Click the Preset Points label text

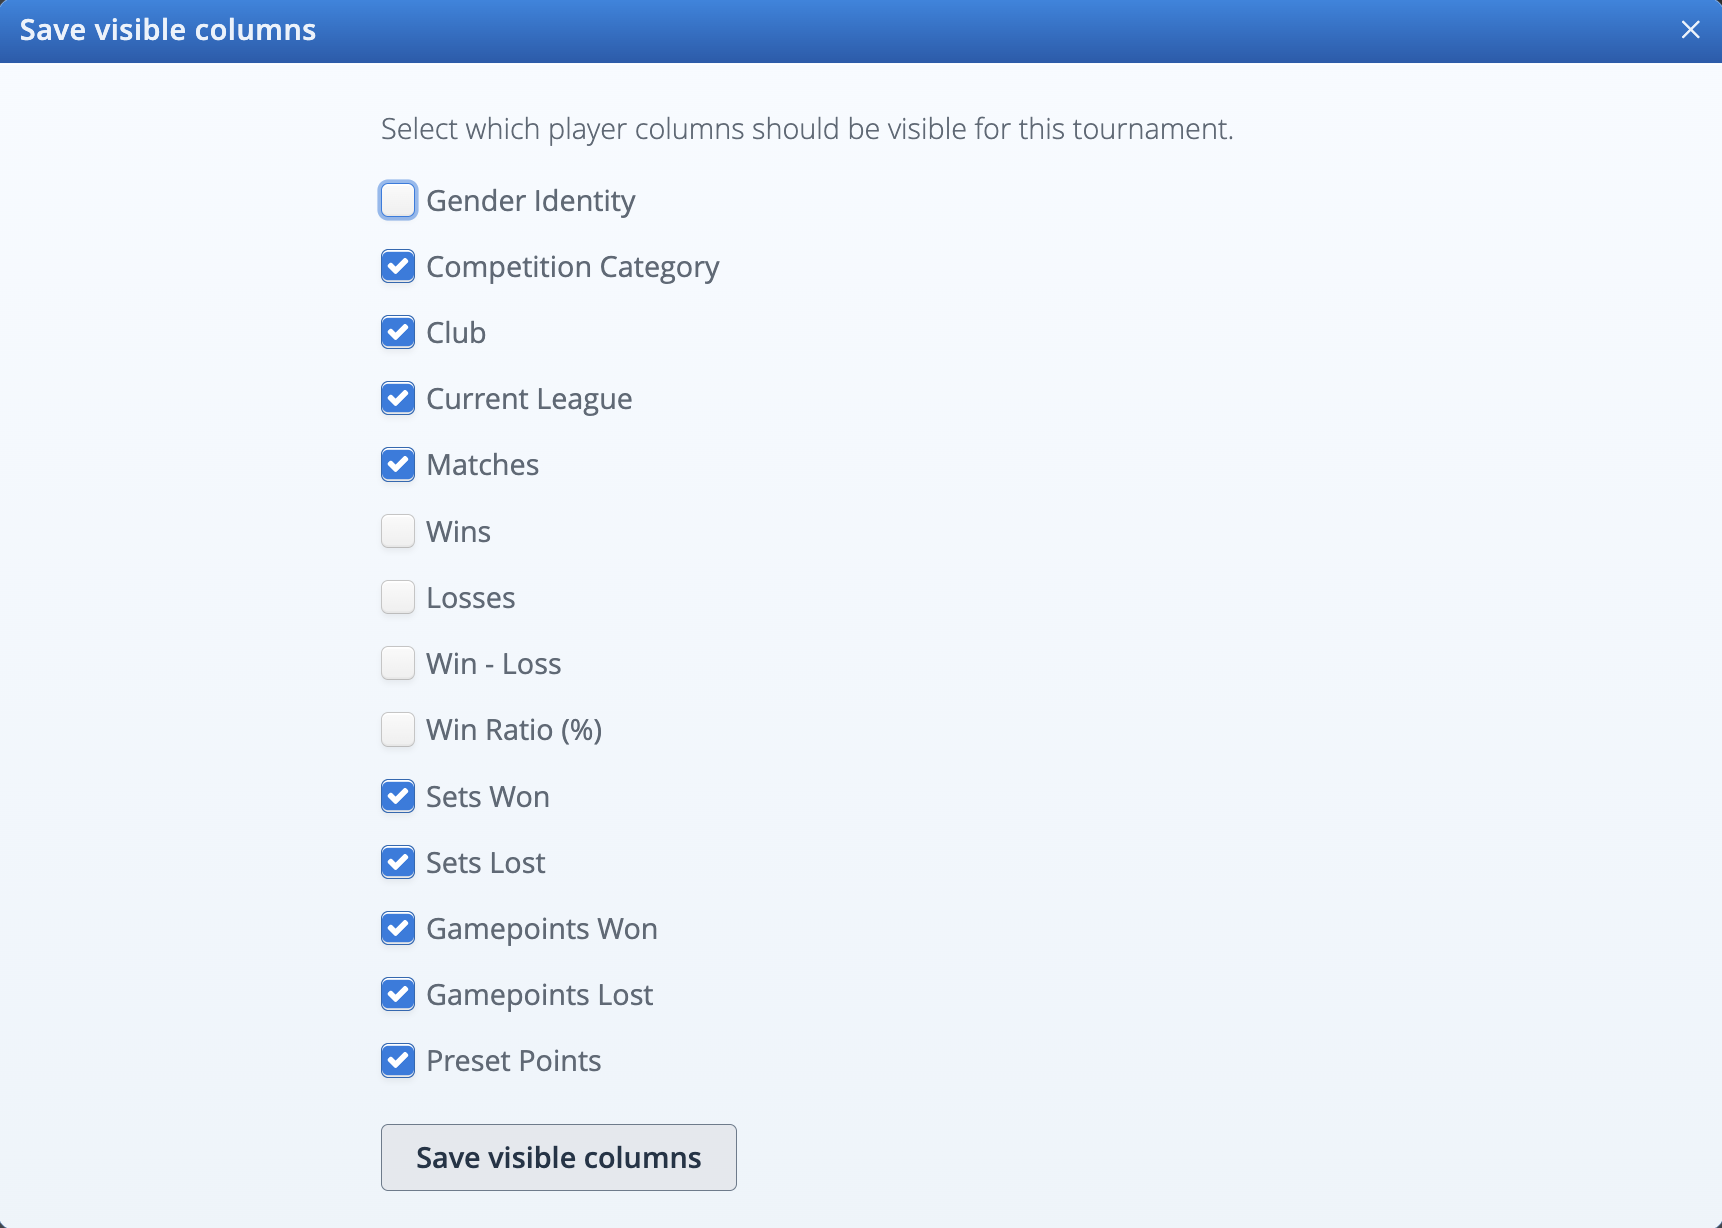tap(513, 1061)
